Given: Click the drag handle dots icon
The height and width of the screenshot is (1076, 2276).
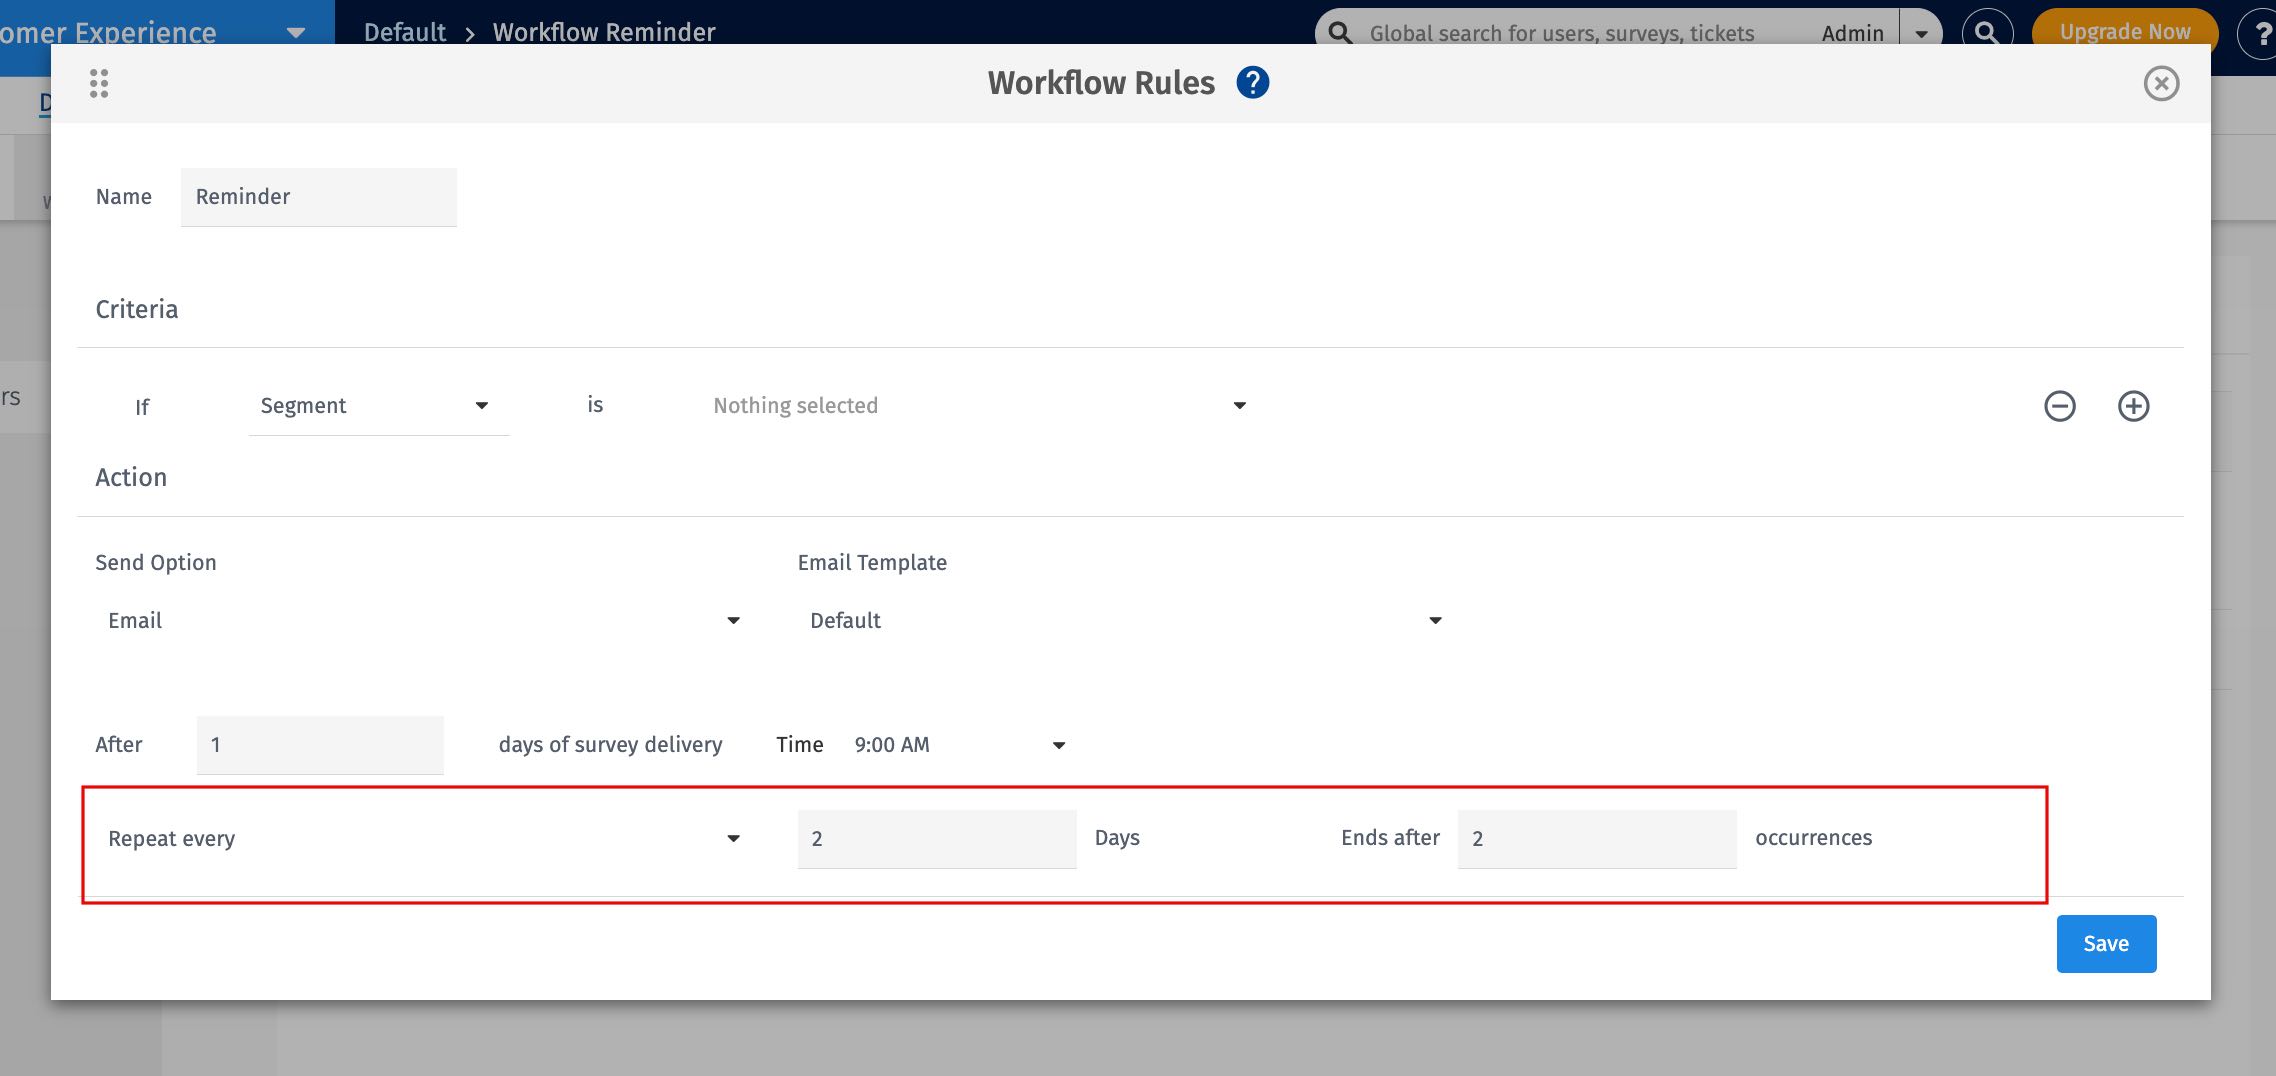Looking at the screenshot, I should pos(98,83).
